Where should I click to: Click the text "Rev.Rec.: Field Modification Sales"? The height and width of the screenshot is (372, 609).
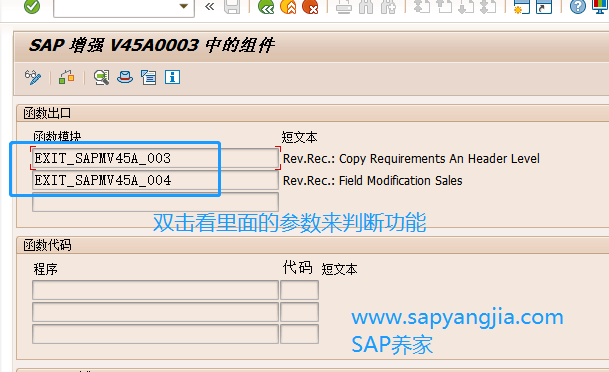tap(373, 181)
